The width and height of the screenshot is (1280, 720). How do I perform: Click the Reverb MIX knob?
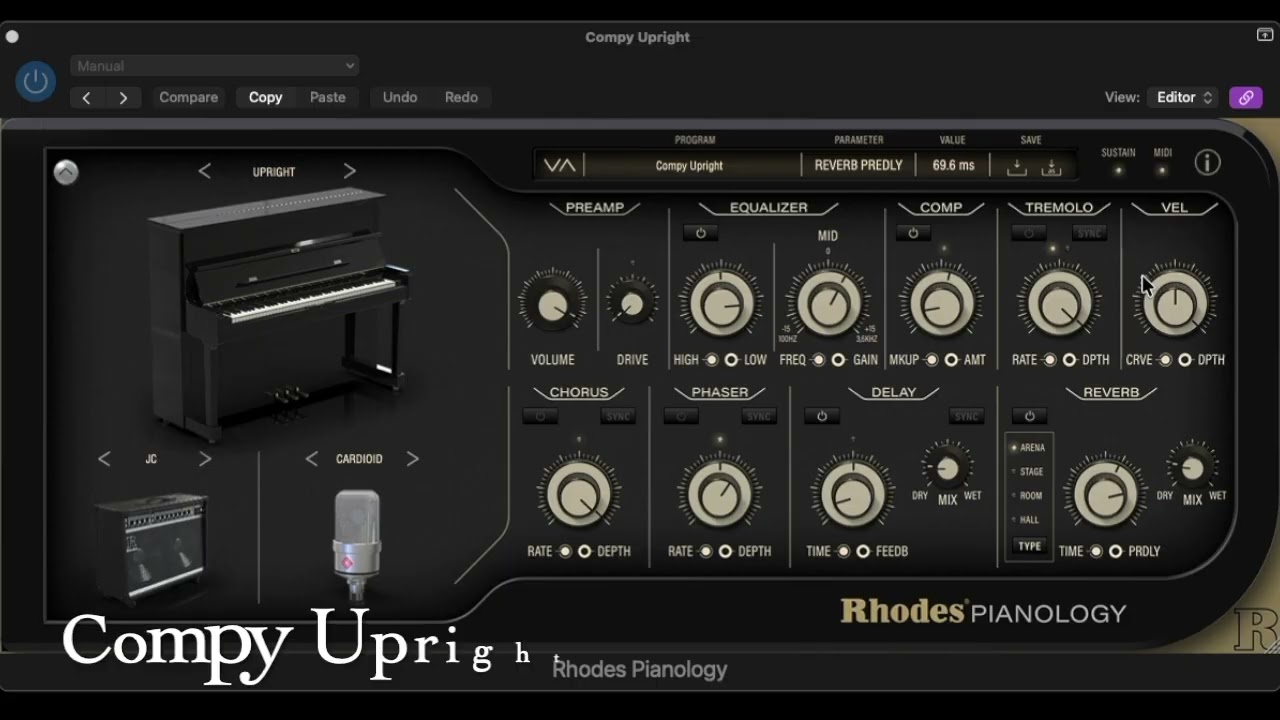[x=1192, y=467]
